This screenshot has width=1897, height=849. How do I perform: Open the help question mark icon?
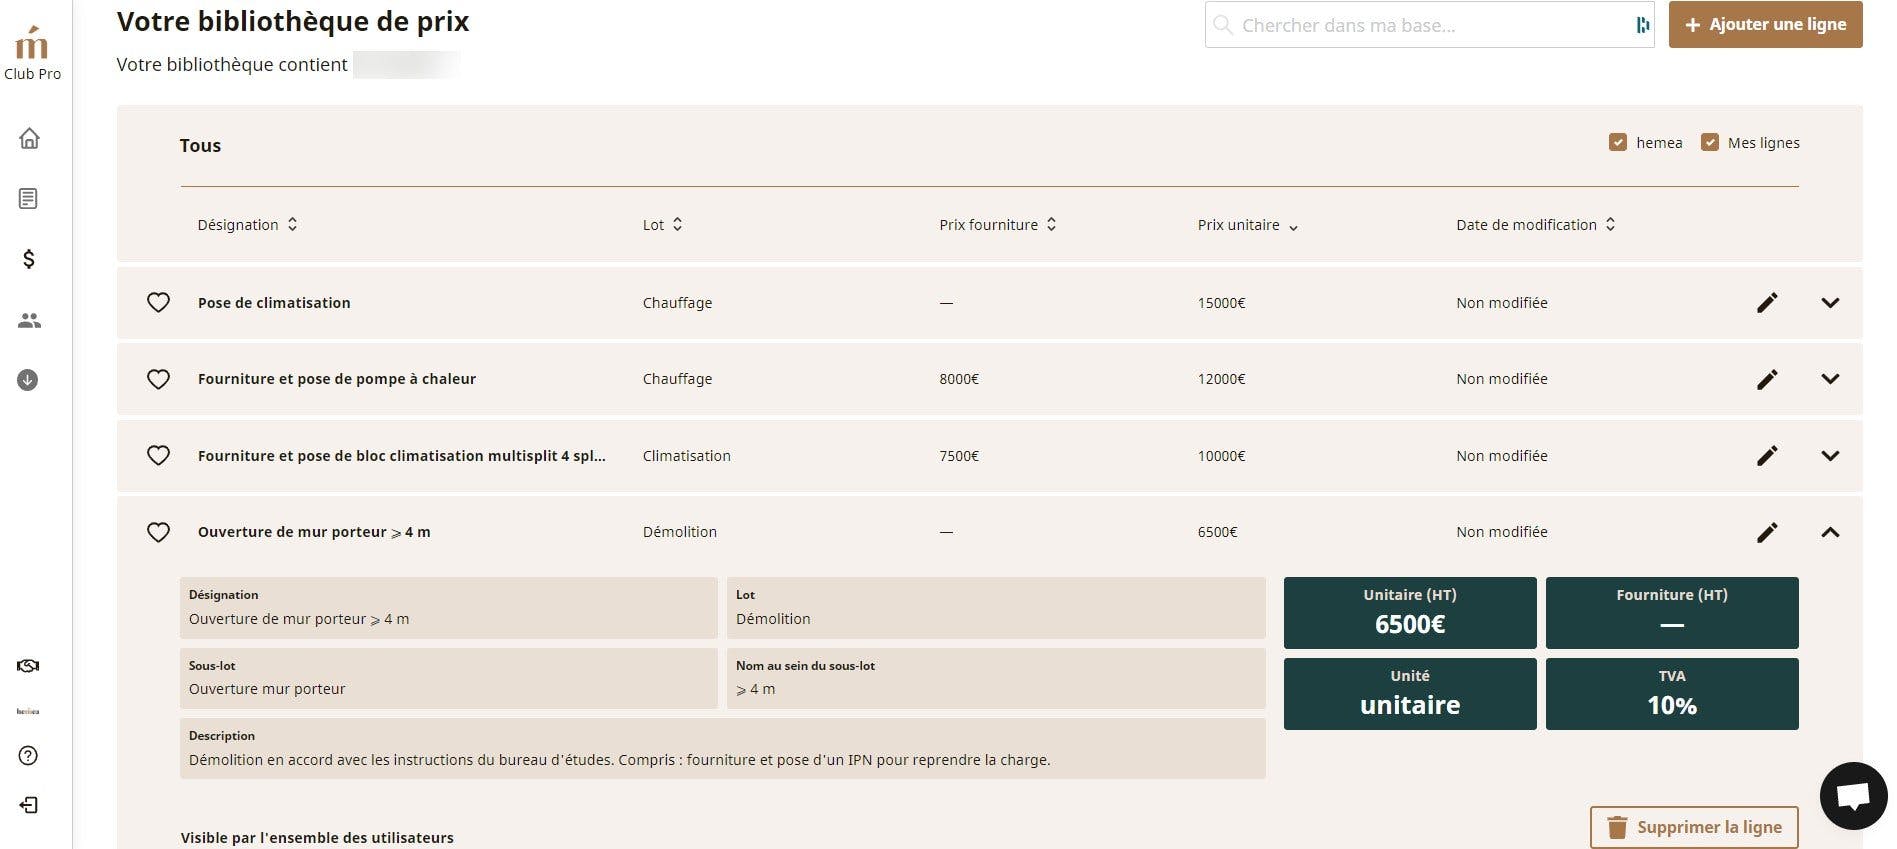tap(28, 756)
